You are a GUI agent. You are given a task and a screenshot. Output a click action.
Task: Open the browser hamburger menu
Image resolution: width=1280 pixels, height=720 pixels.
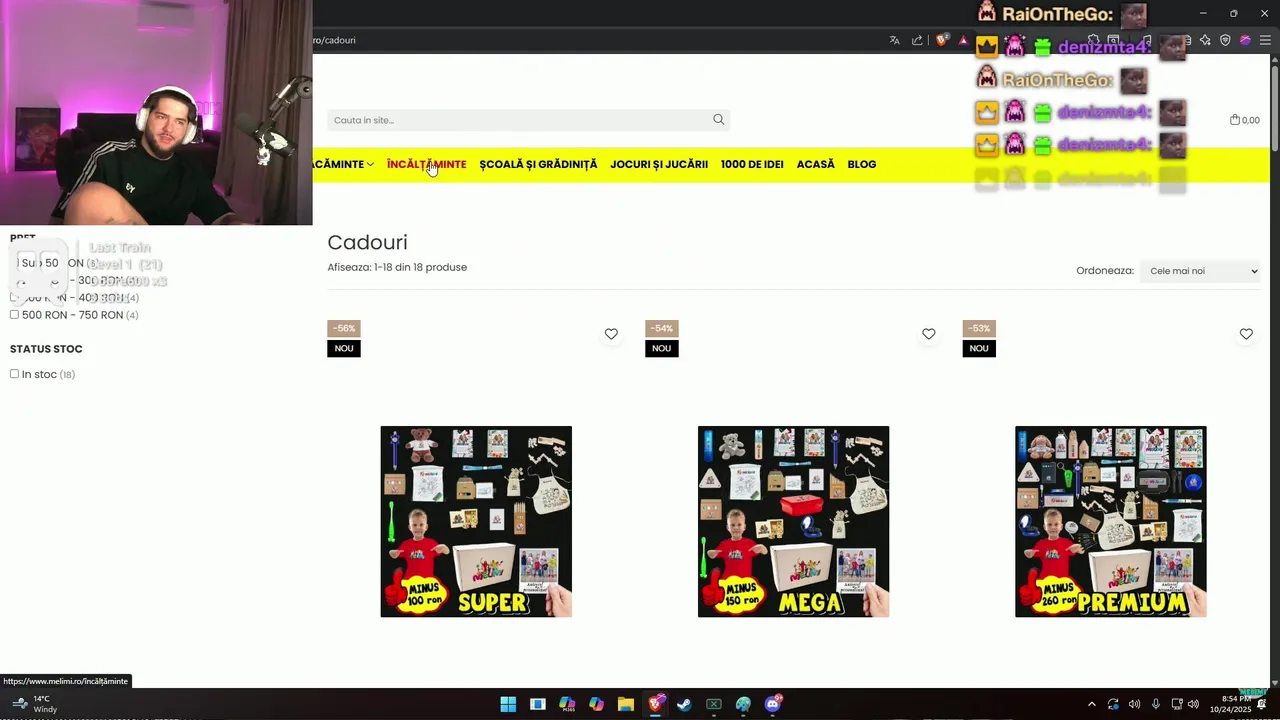[x=1265, y=40]
